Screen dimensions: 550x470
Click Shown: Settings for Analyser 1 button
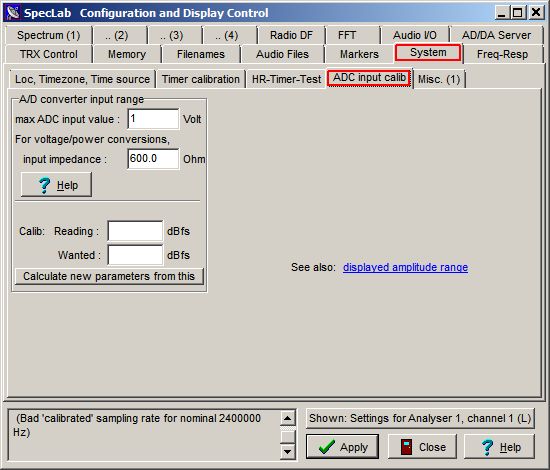tap(420, 418)
